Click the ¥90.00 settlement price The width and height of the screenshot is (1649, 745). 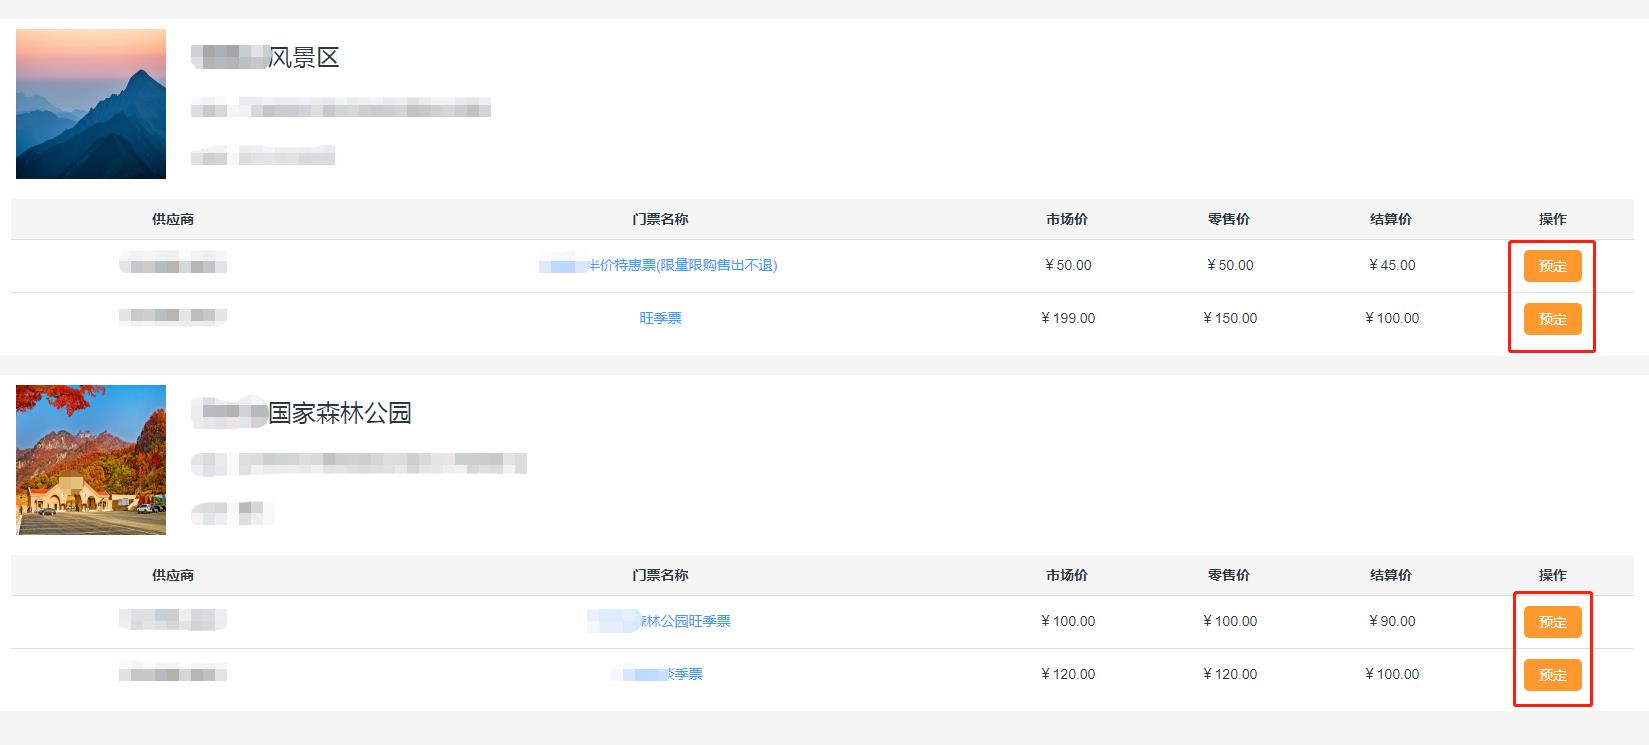(x=1391, y=621)
